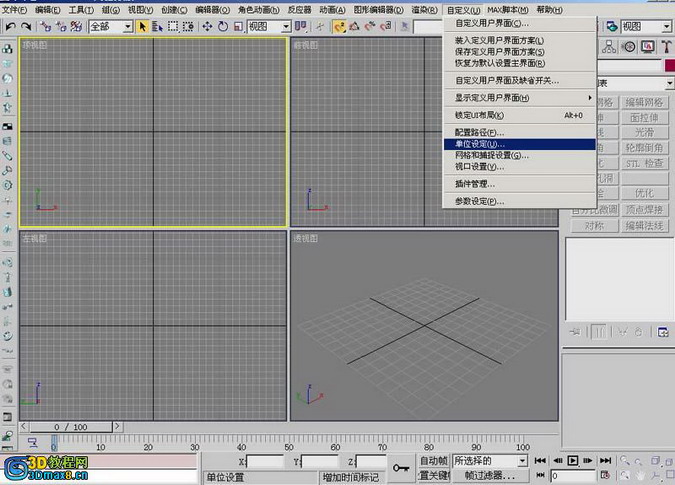This screenshot has width=675, height=485.
Task: Click the time slider showing 0 / 100
Action: (71, 427)
